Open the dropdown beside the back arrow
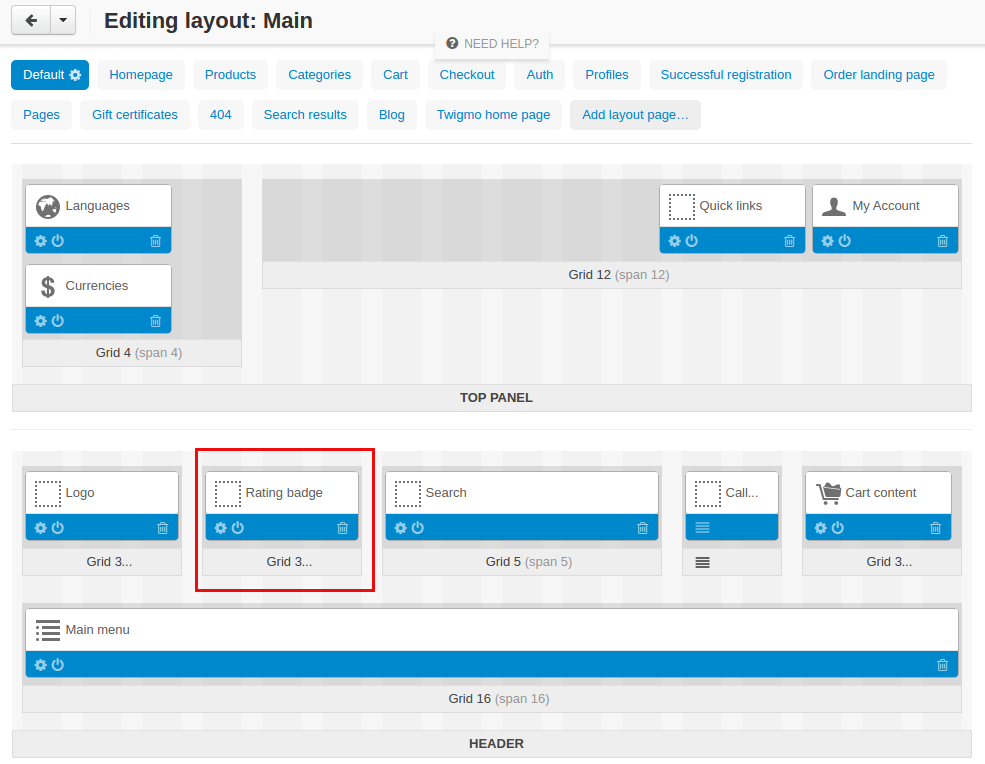985x764 pixels. (62, 20)
